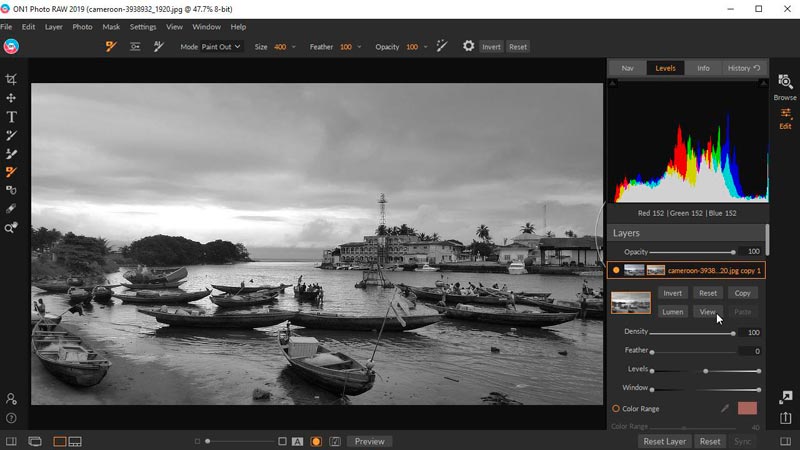Toggle the left panel visibility at bottom-left
800x450 pixels.
tap(11, 441)
